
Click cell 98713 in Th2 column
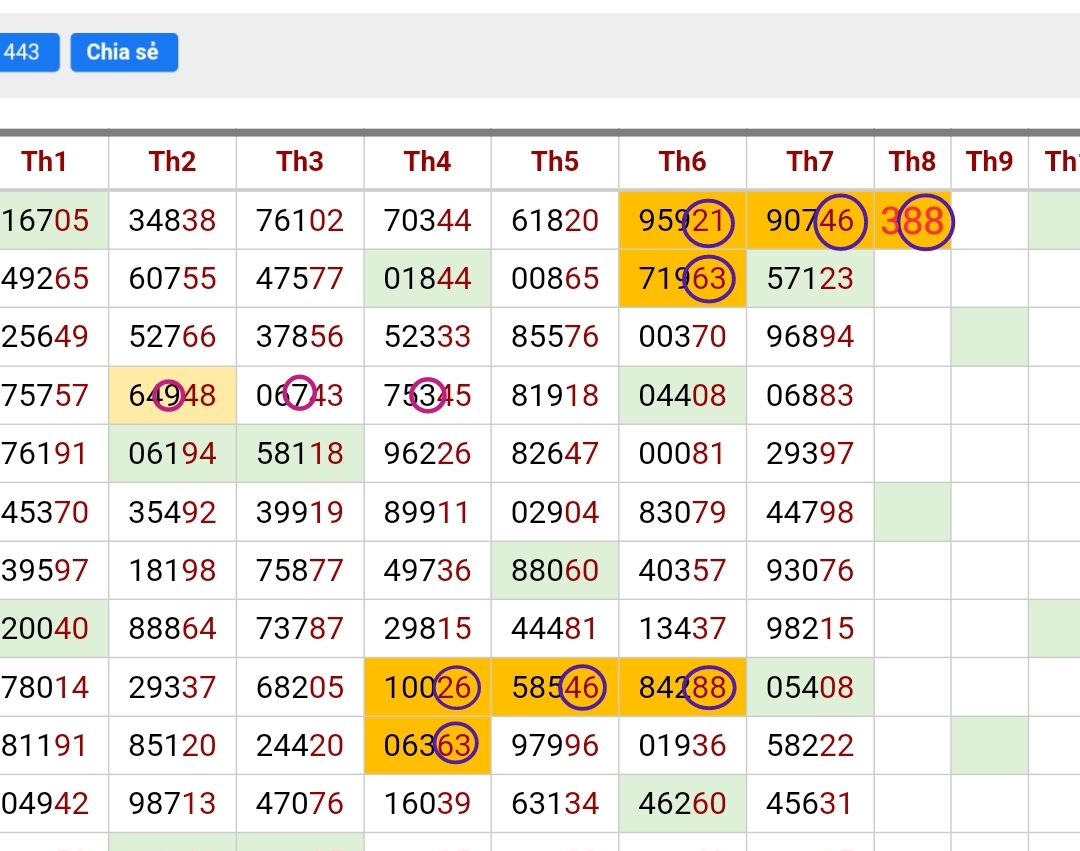point(172,803)
